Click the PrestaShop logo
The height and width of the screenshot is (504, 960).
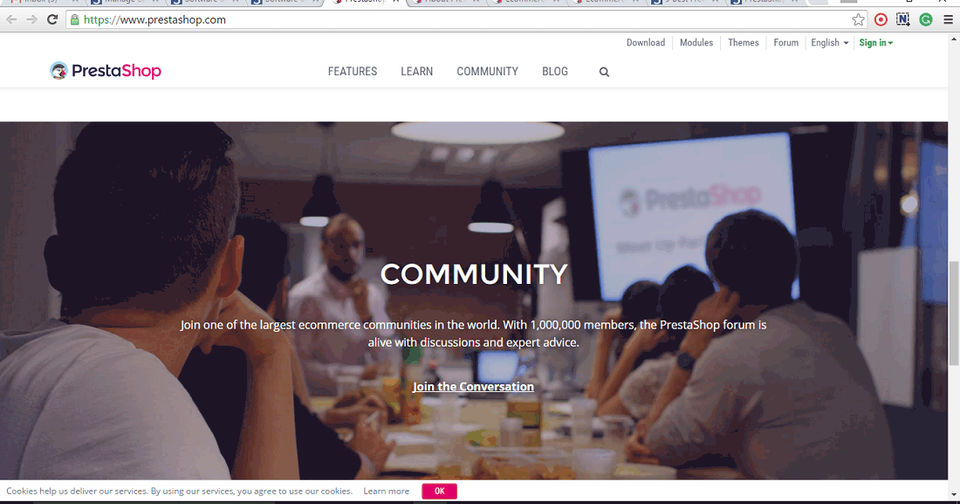coord(105,71)
